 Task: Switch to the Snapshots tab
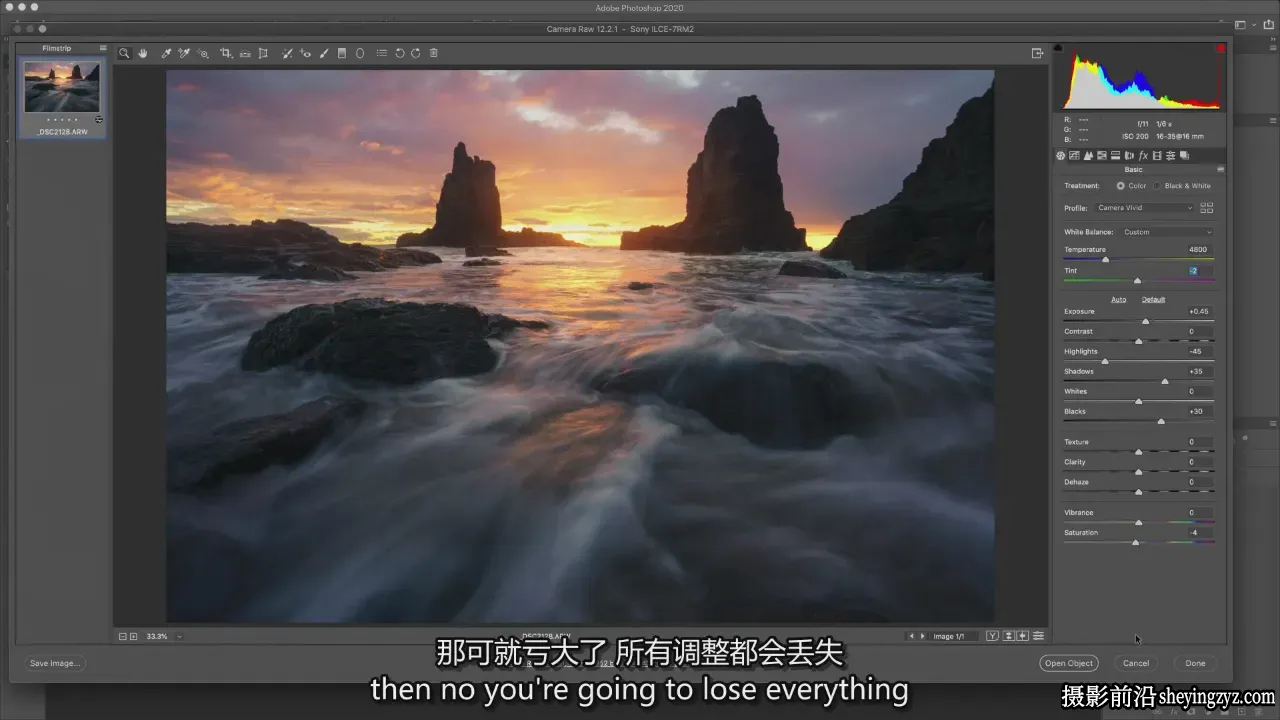coord(1184,156)
